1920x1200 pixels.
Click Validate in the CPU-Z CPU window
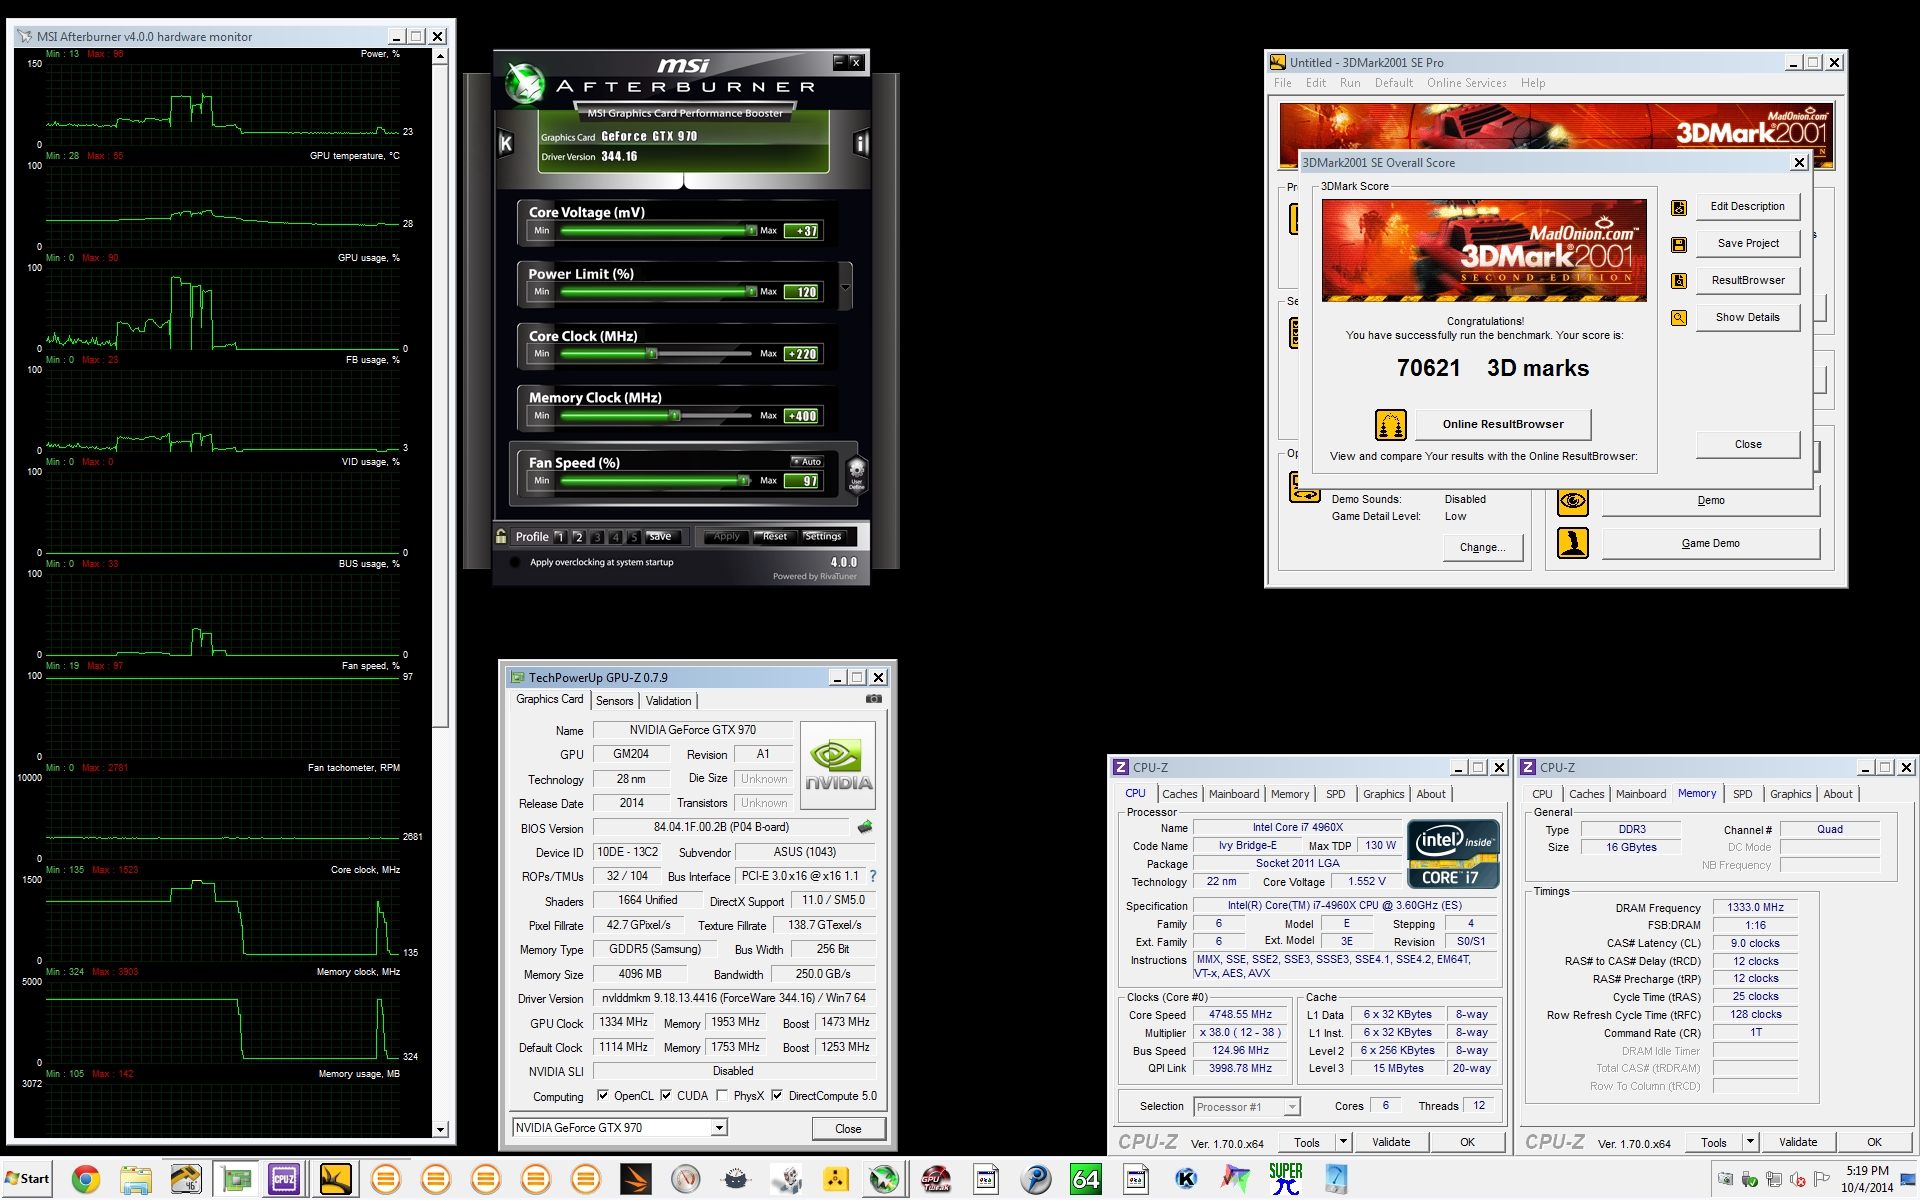[1391, 1142]
